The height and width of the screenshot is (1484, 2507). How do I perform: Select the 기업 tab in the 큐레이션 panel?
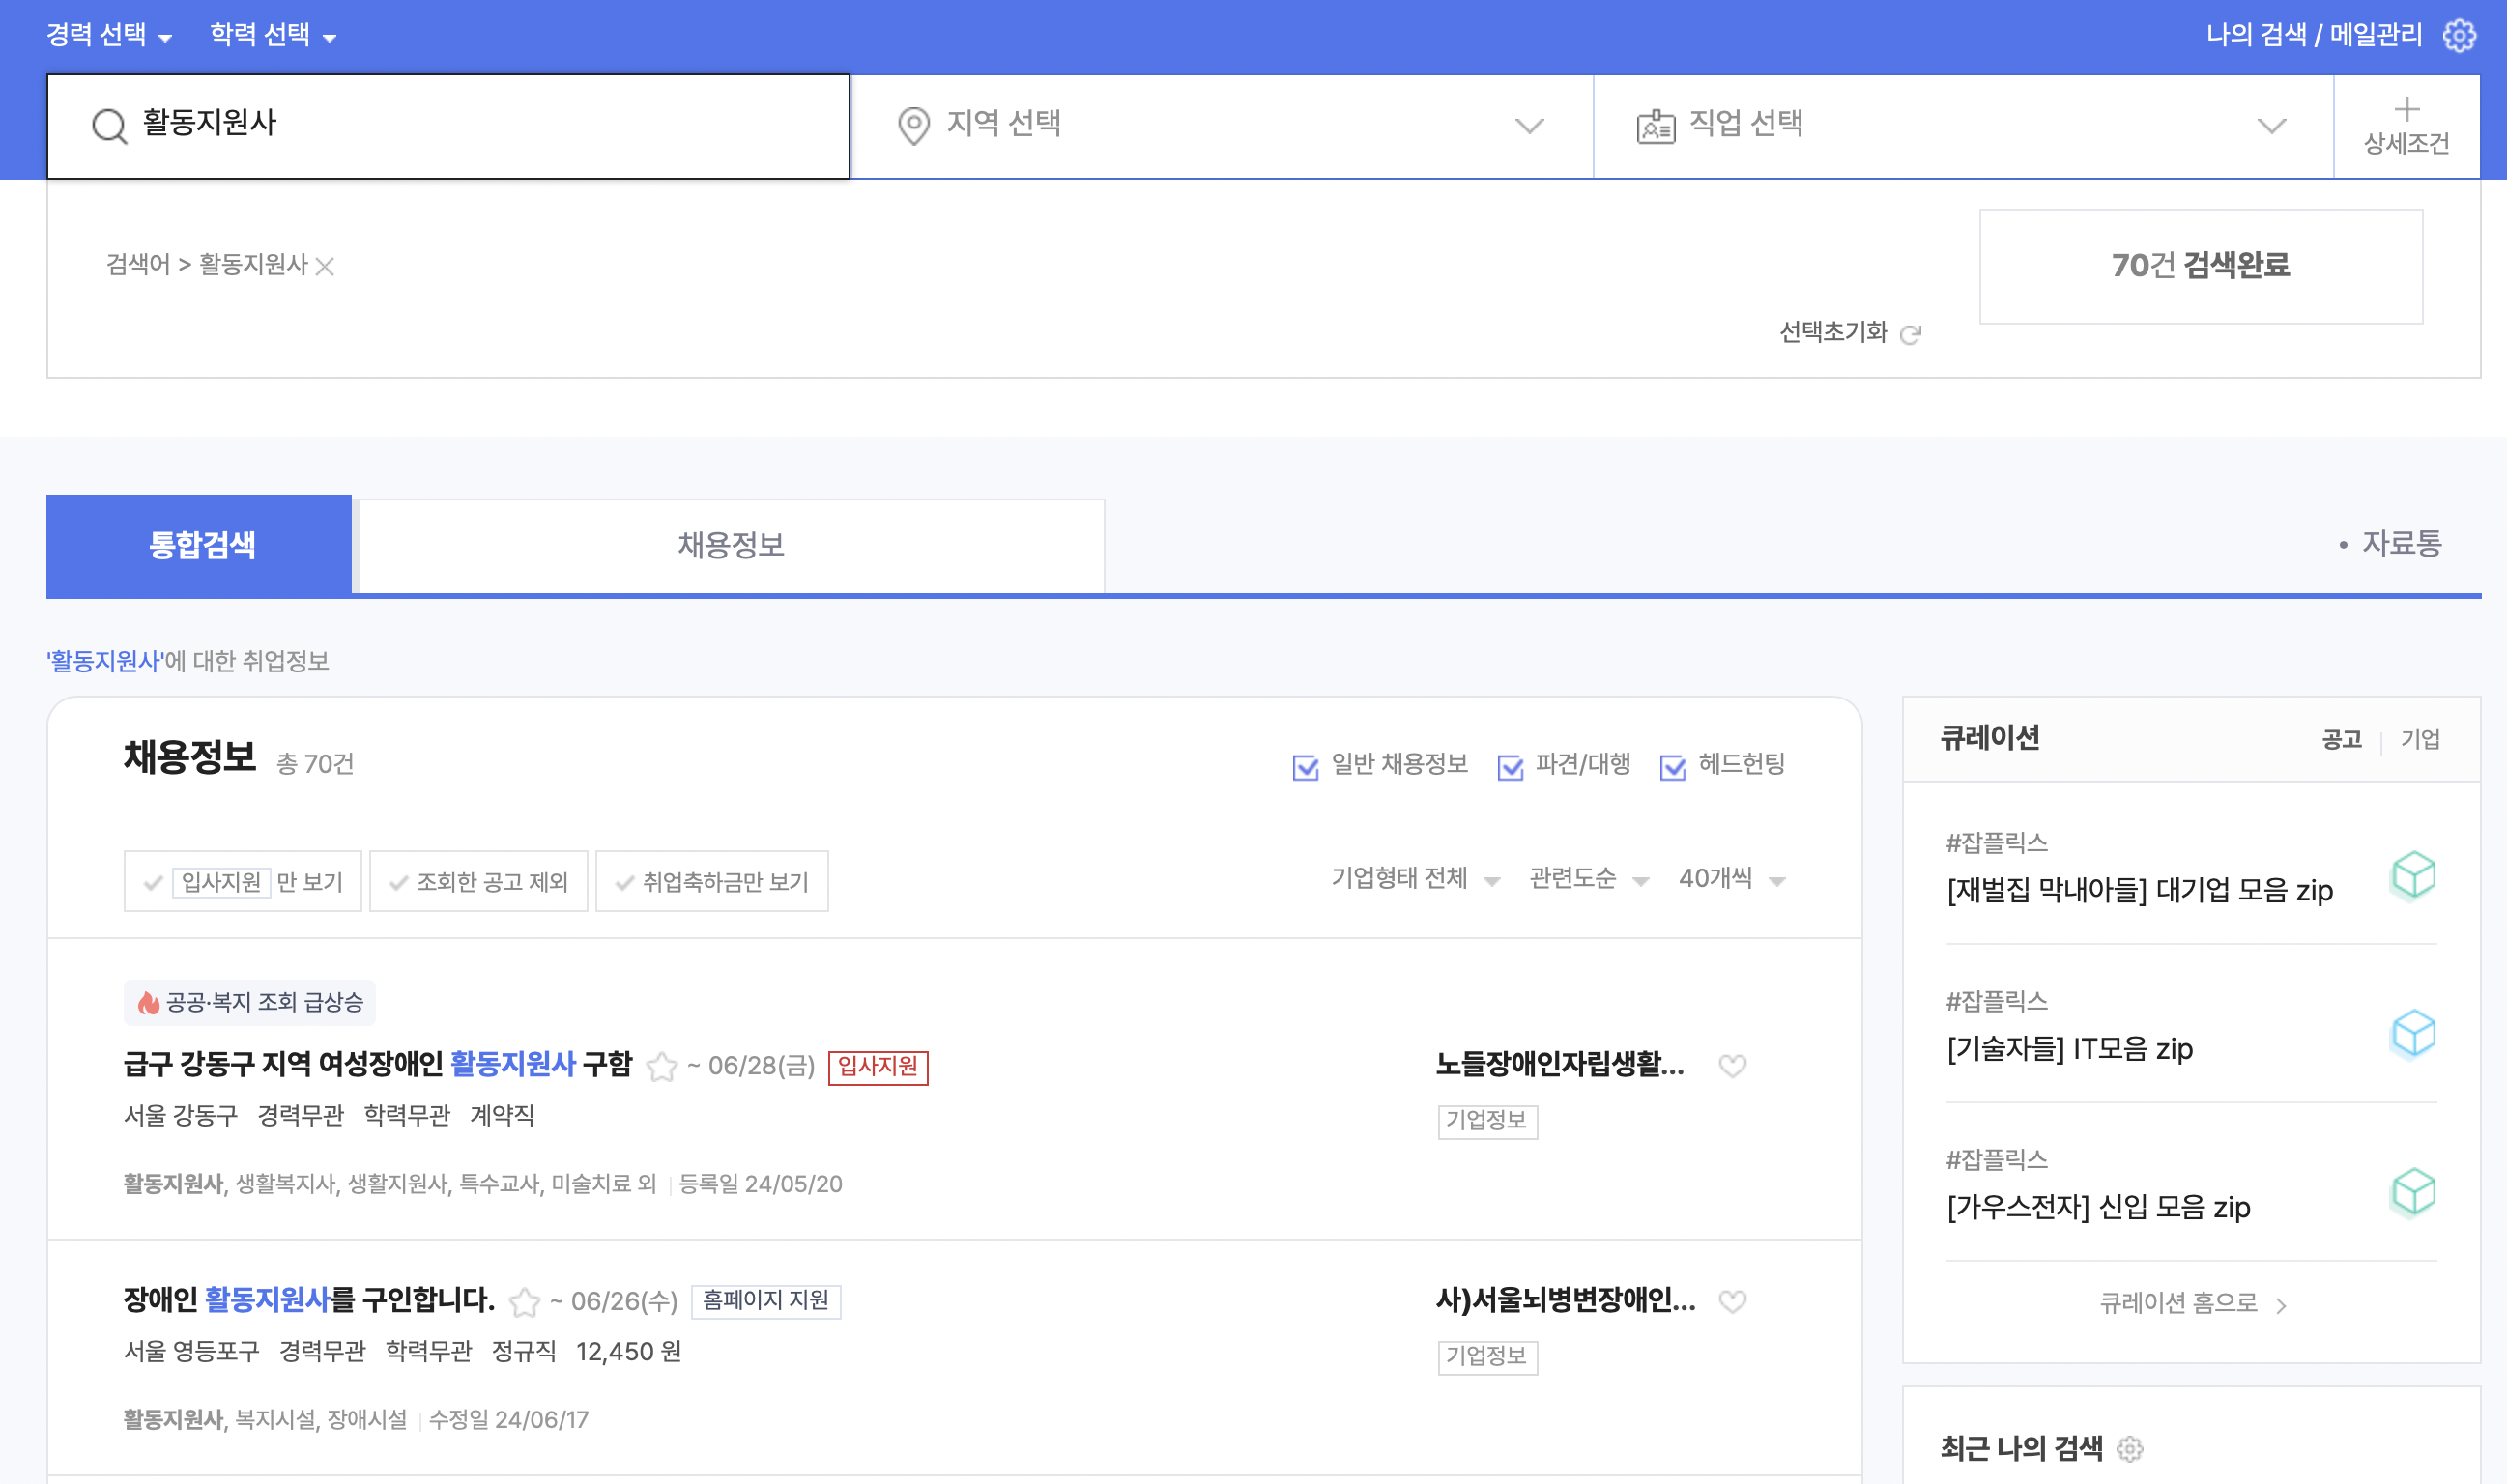coord(2422,739)
